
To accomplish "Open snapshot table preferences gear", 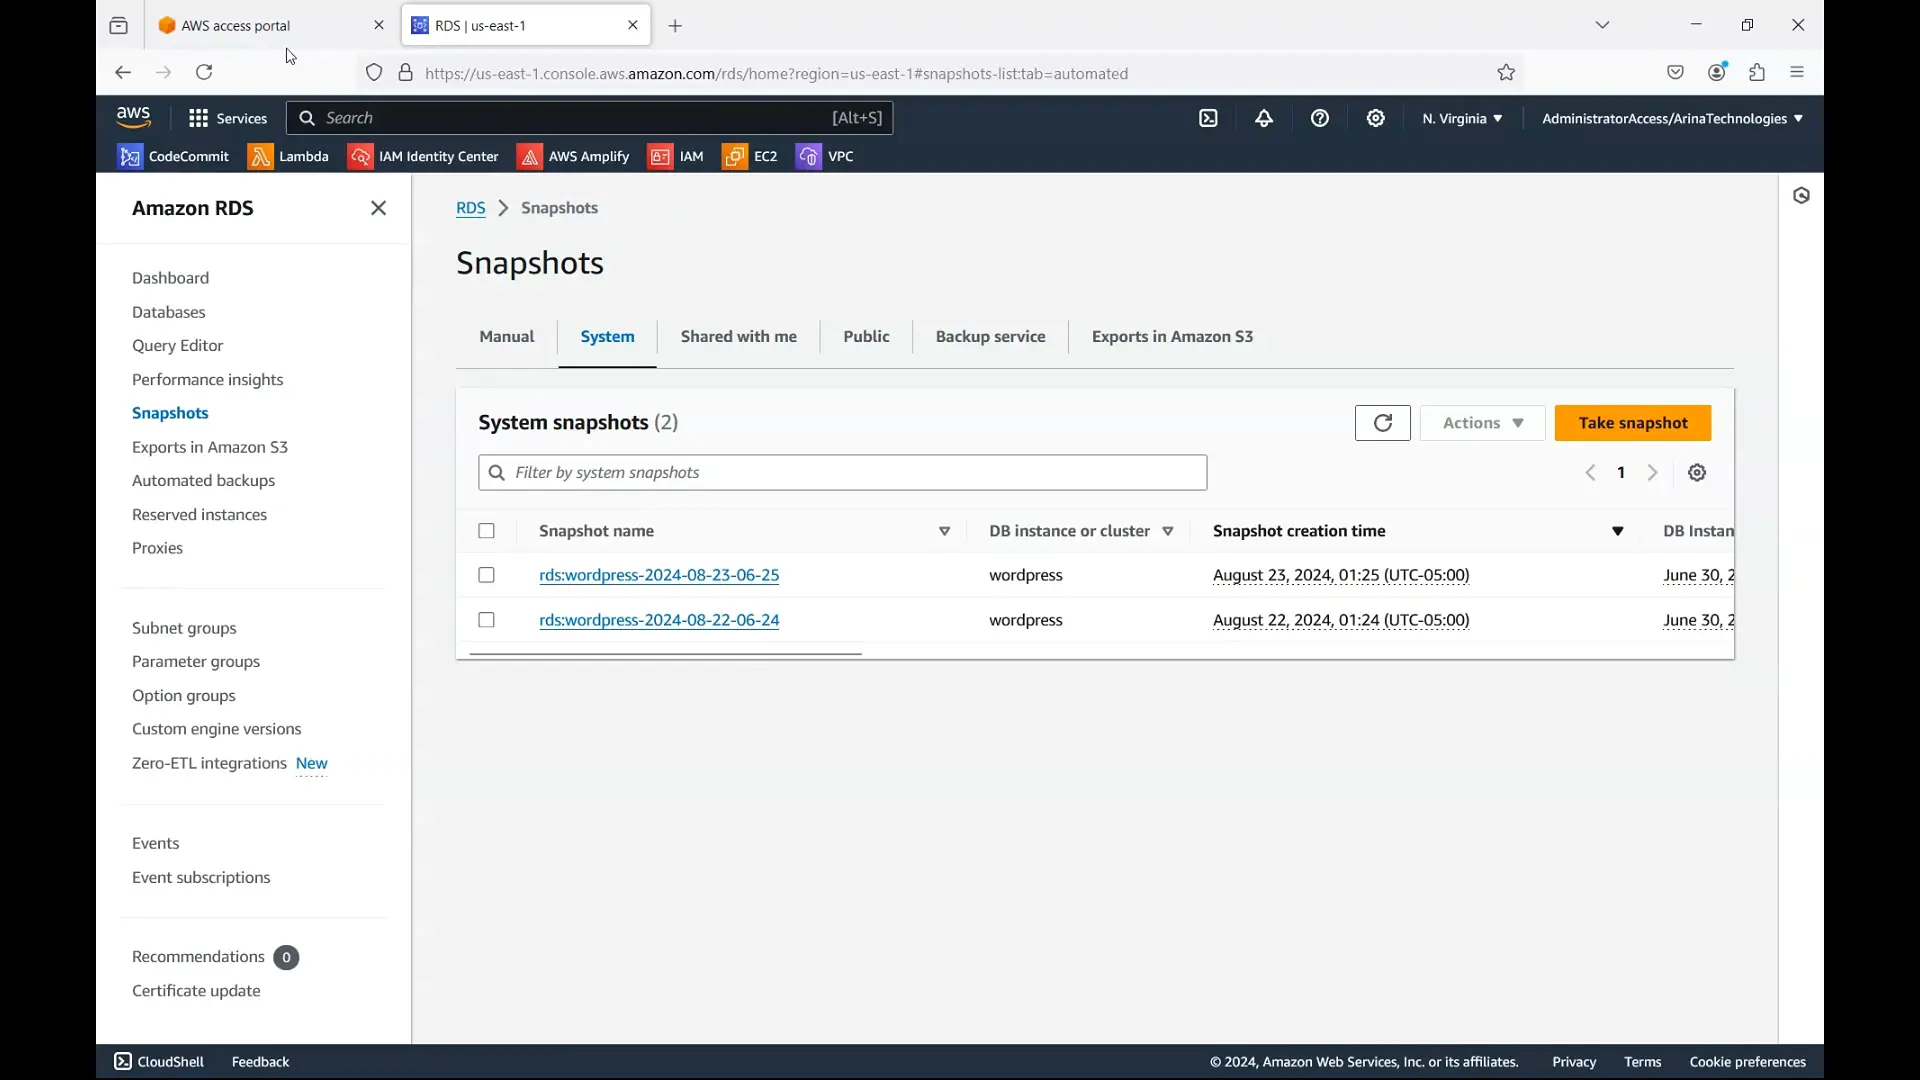I will 1697,472.
